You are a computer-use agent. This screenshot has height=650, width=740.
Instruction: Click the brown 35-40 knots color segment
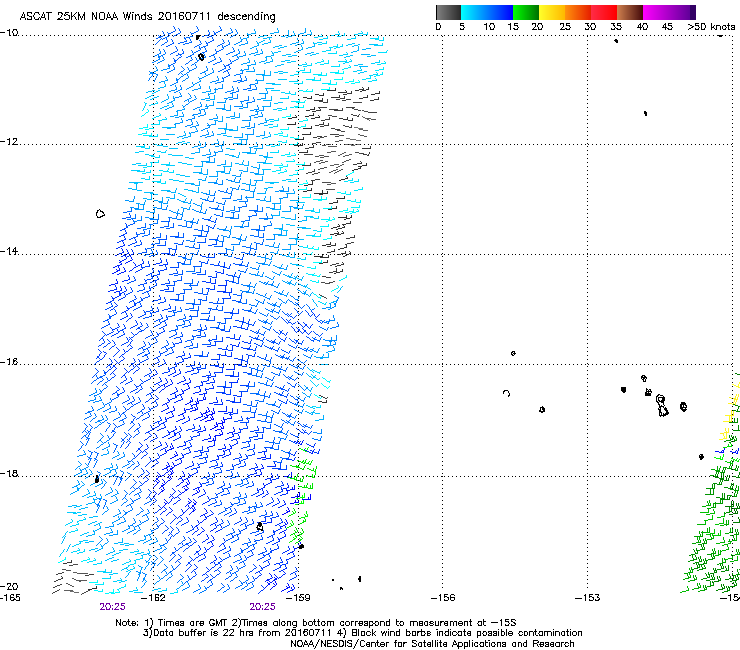point(630,12)
